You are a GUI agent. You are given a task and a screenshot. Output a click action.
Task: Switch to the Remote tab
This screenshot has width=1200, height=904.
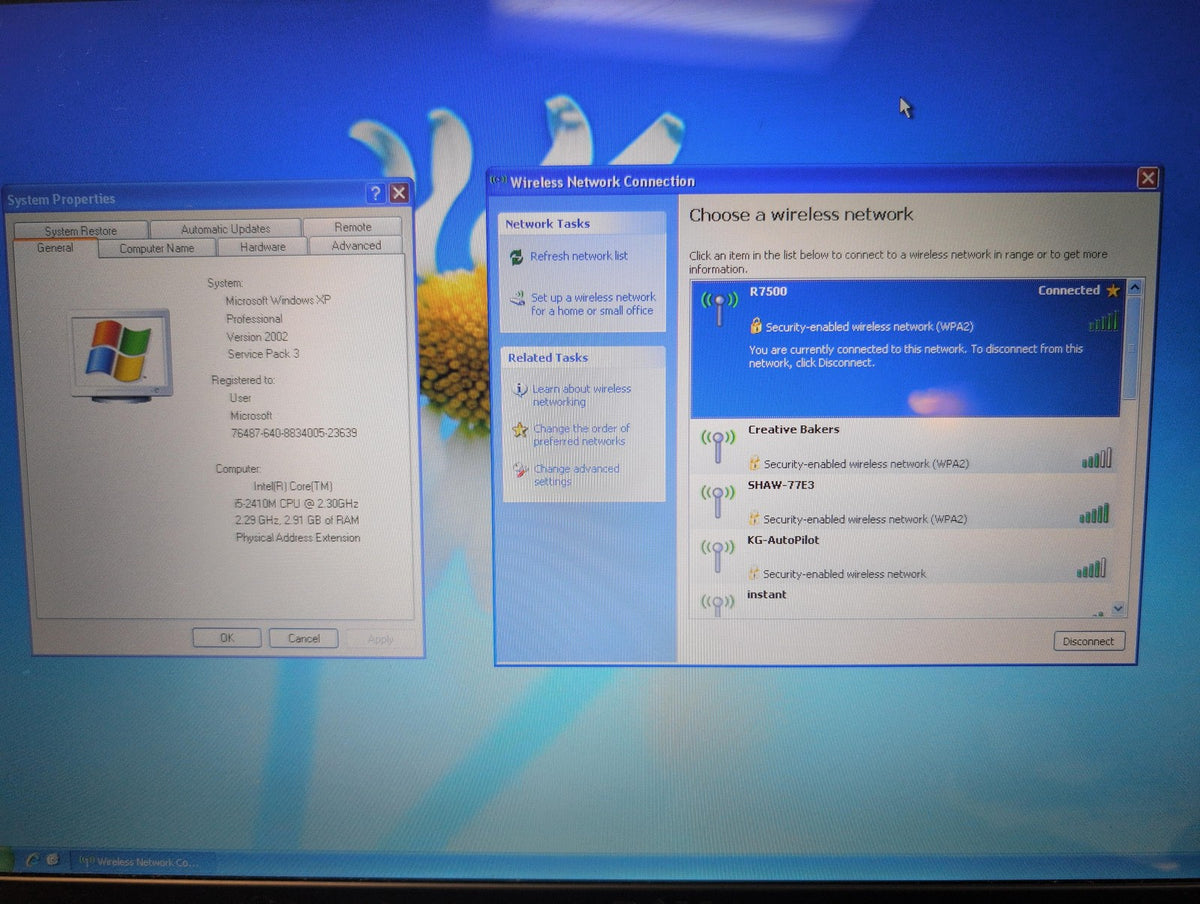pos(352,227)
